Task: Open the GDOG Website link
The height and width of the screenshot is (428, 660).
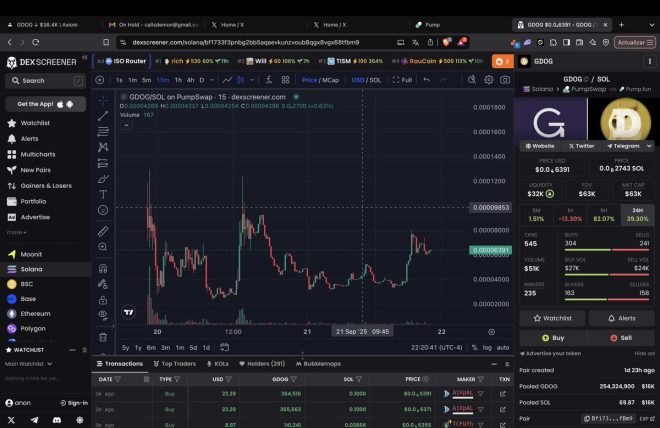Action: [540, 146]
